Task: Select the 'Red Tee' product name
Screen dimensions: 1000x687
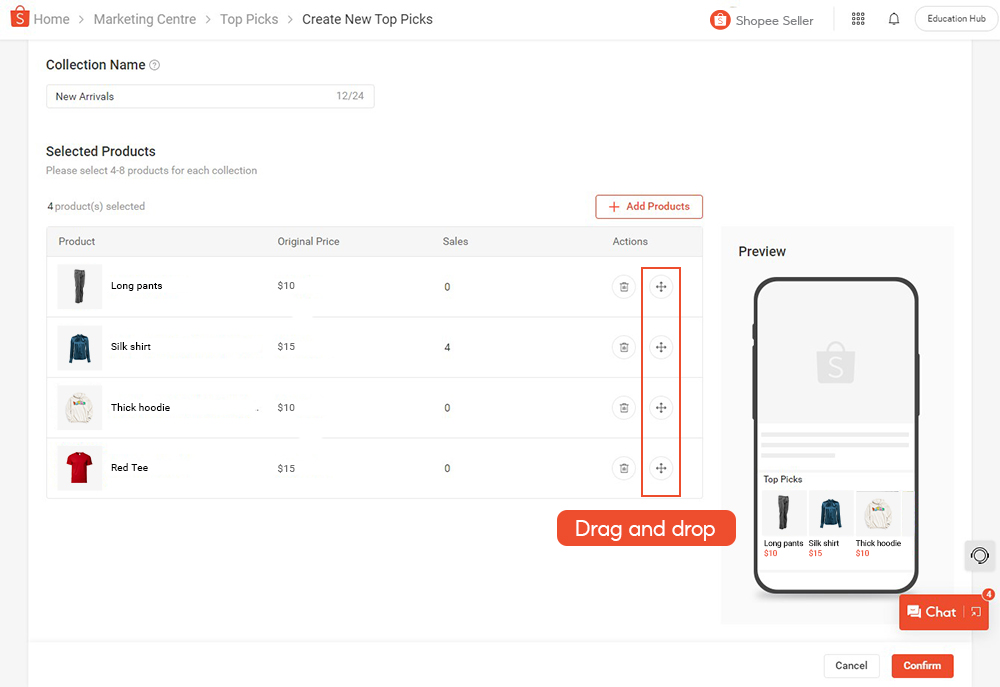Action: pyautogui.click(x=129, y=468)
